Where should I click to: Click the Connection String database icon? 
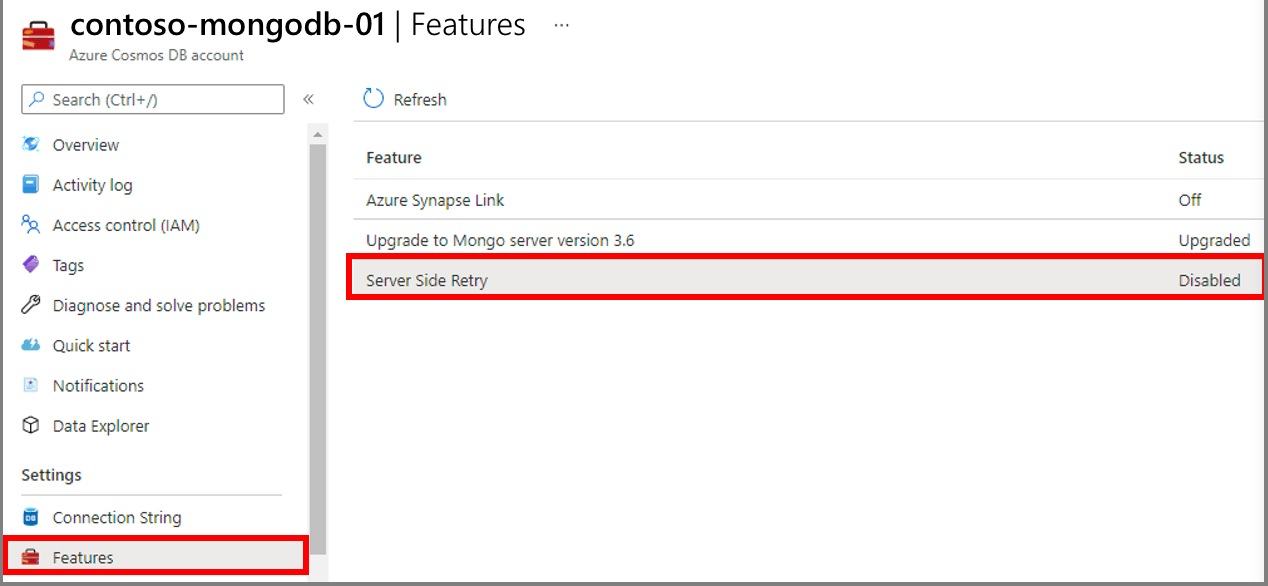(31, 517)
